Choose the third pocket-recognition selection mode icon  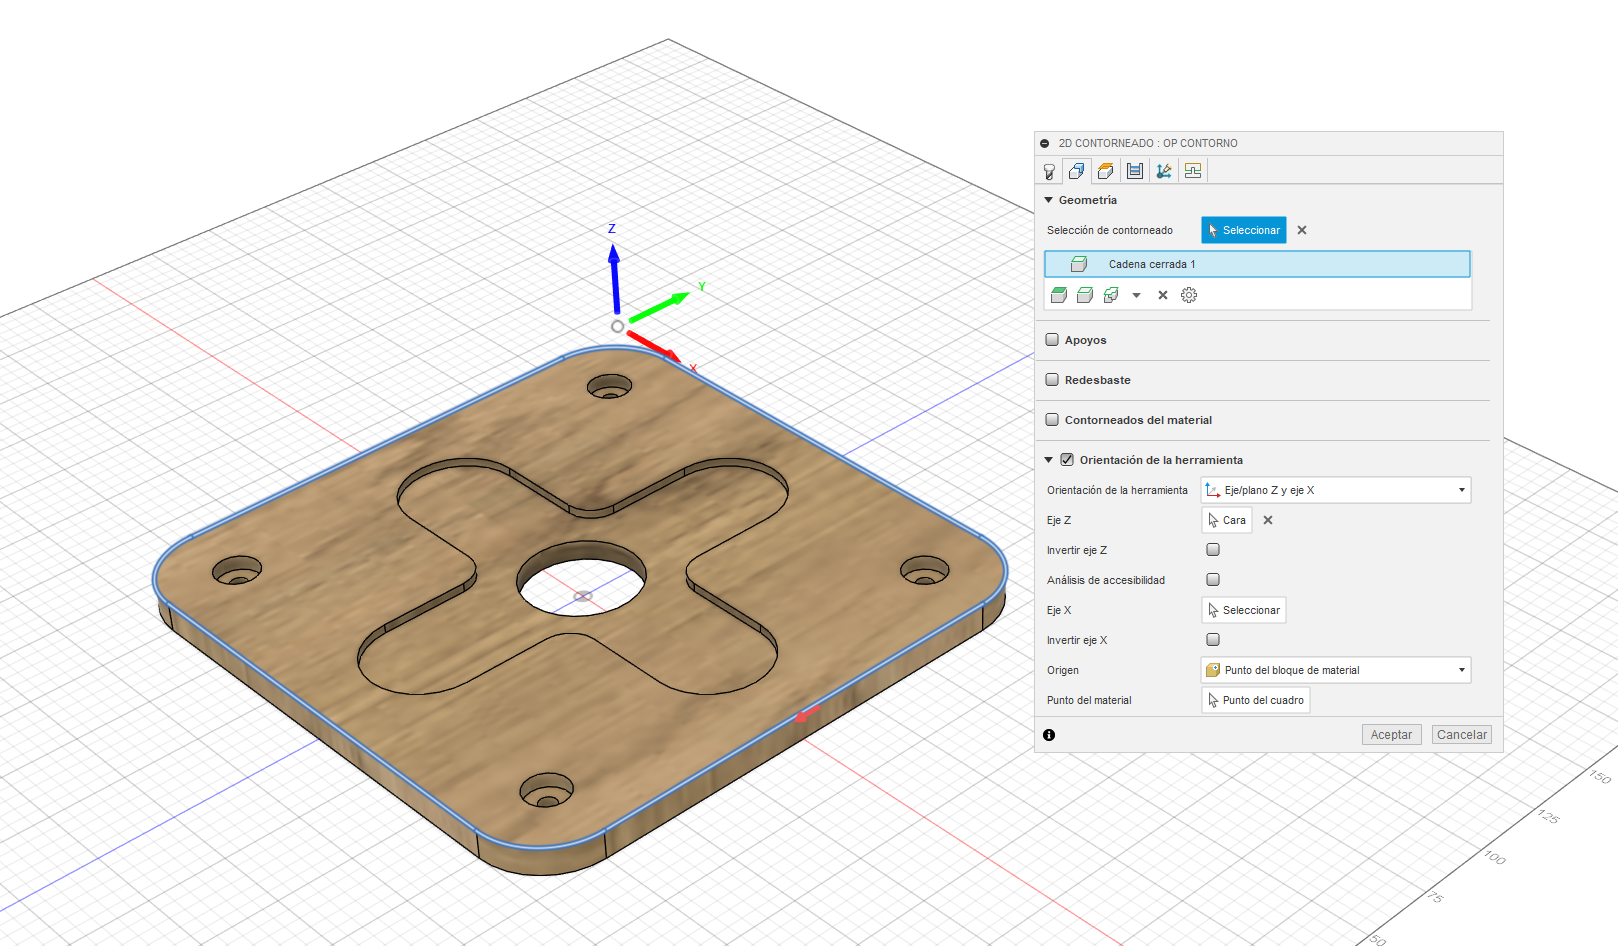pos(1111,295)
